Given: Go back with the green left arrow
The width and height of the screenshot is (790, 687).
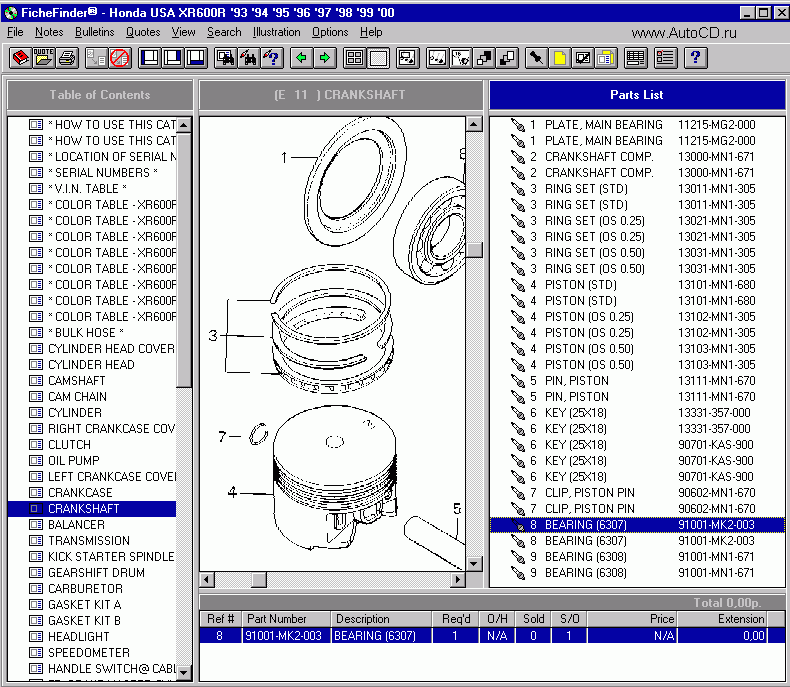Looking at the screenshot, I should pos(301,58).
